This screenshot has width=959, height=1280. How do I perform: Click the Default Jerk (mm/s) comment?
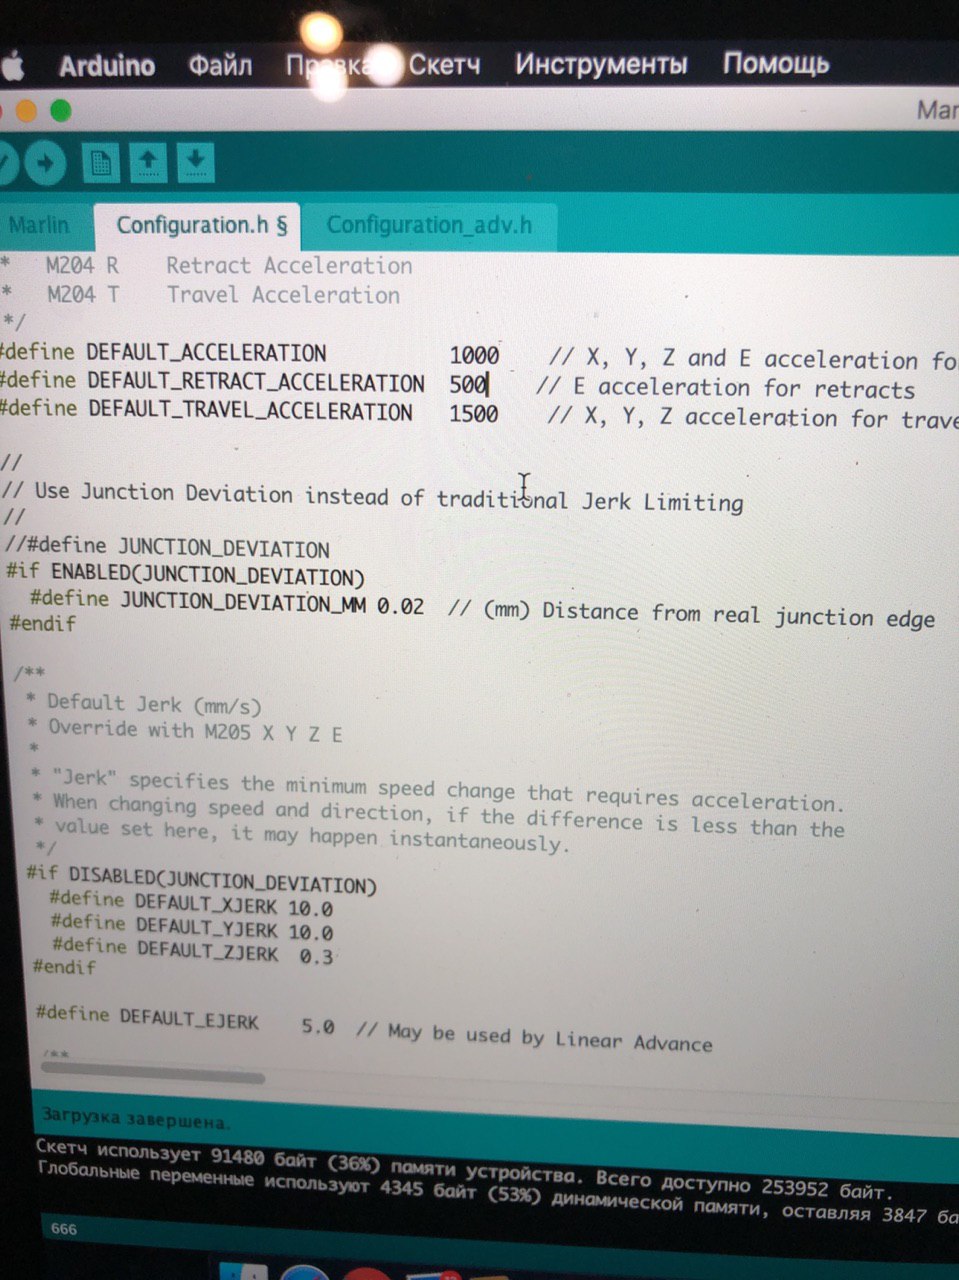pos(154,704)
